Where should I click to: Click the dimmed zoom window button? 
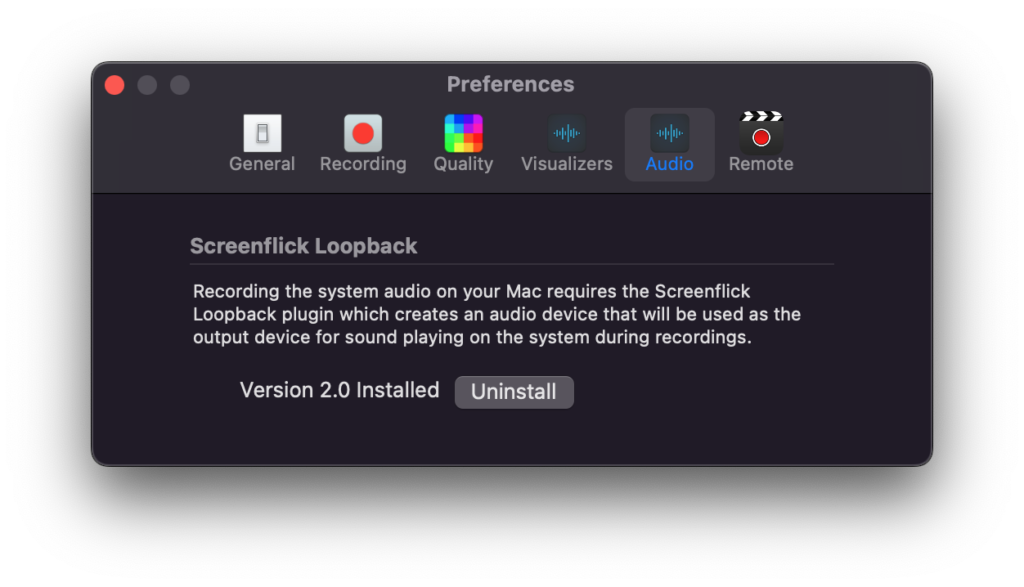pos(180,85)
